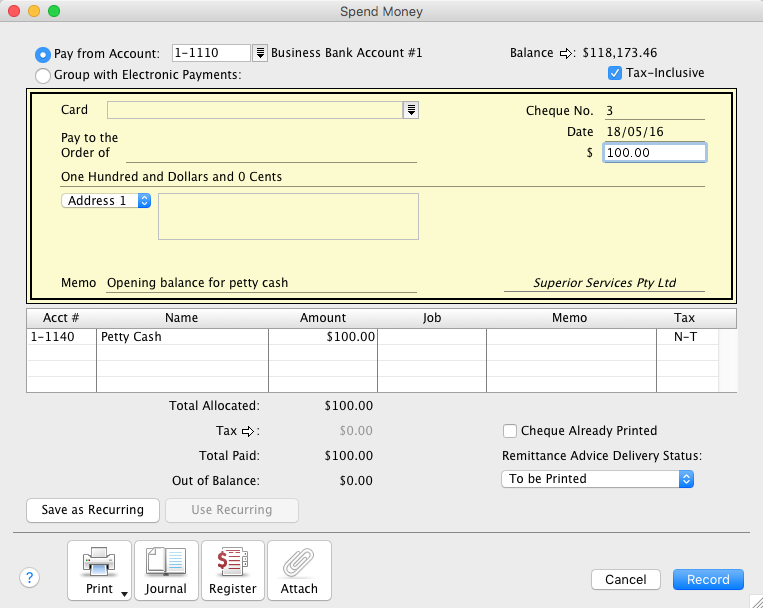Open the Address 1 selector

[106, 201]
